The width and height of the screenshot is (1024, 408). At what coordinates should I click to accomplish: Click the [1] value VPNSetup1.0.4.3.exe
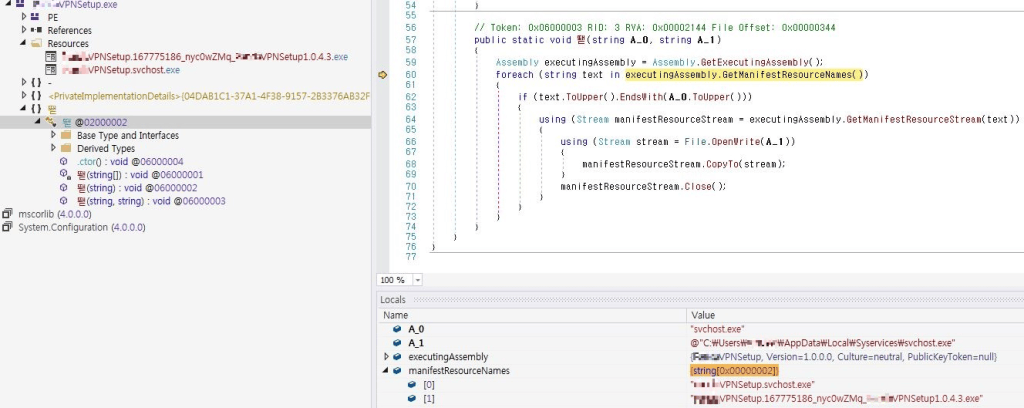pos(837,398)
